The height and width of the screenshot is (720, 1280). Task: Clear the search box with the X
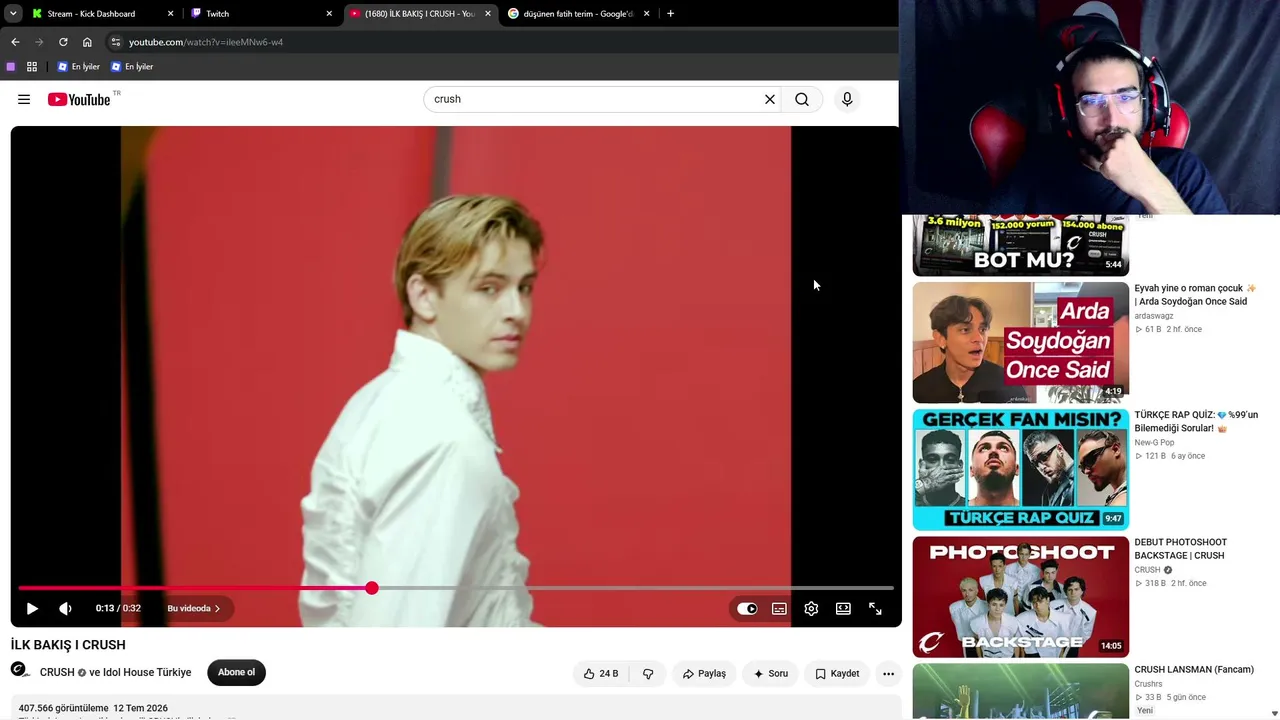(x=770, y=99)
